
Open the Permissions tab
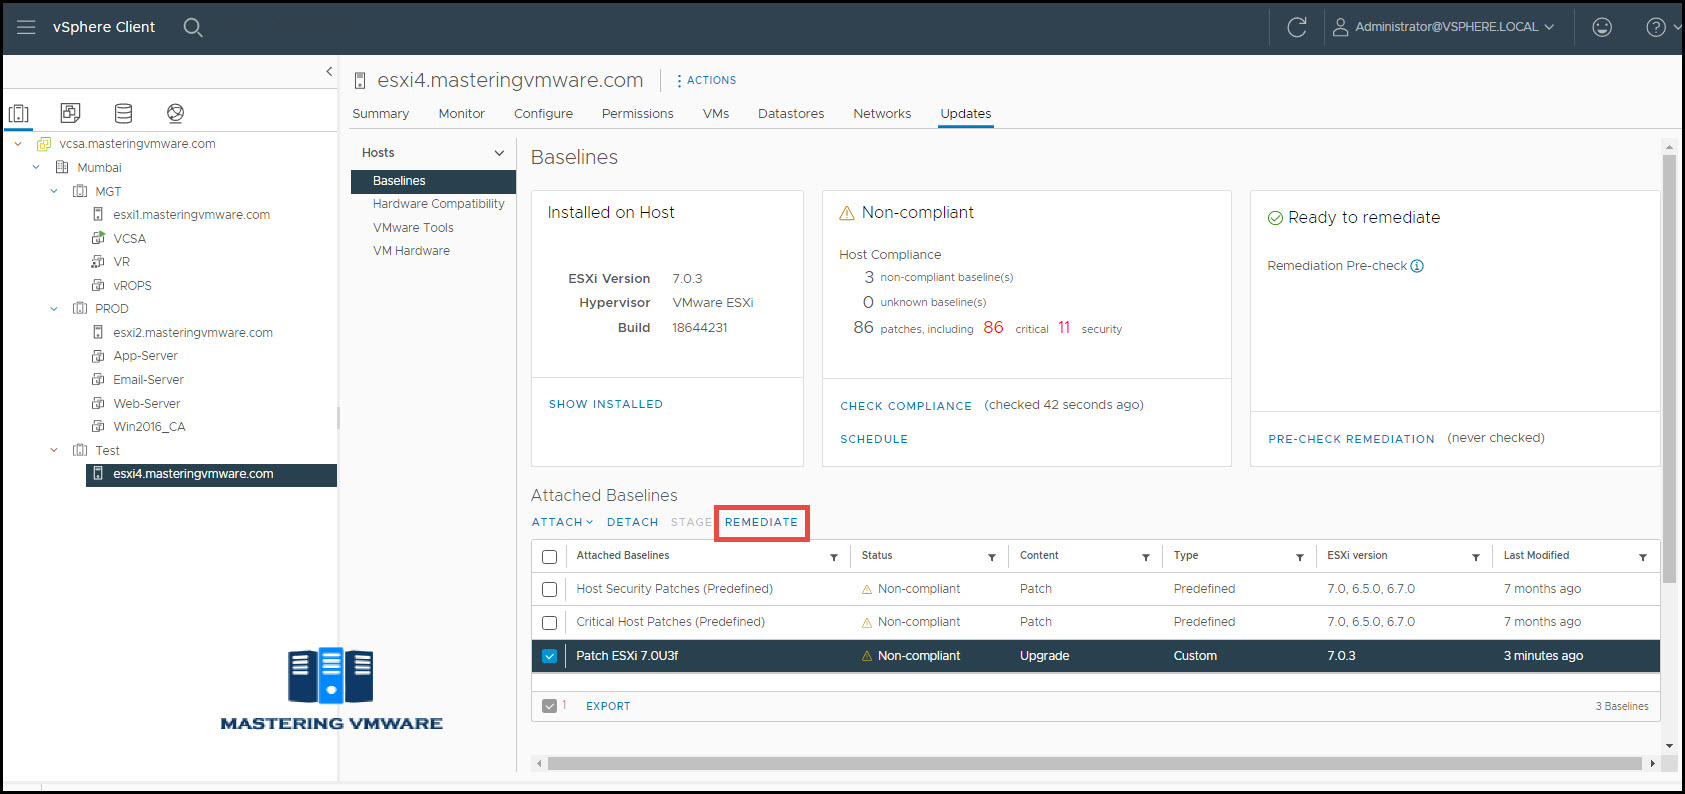pyautogui.click(x=637, y=114)
